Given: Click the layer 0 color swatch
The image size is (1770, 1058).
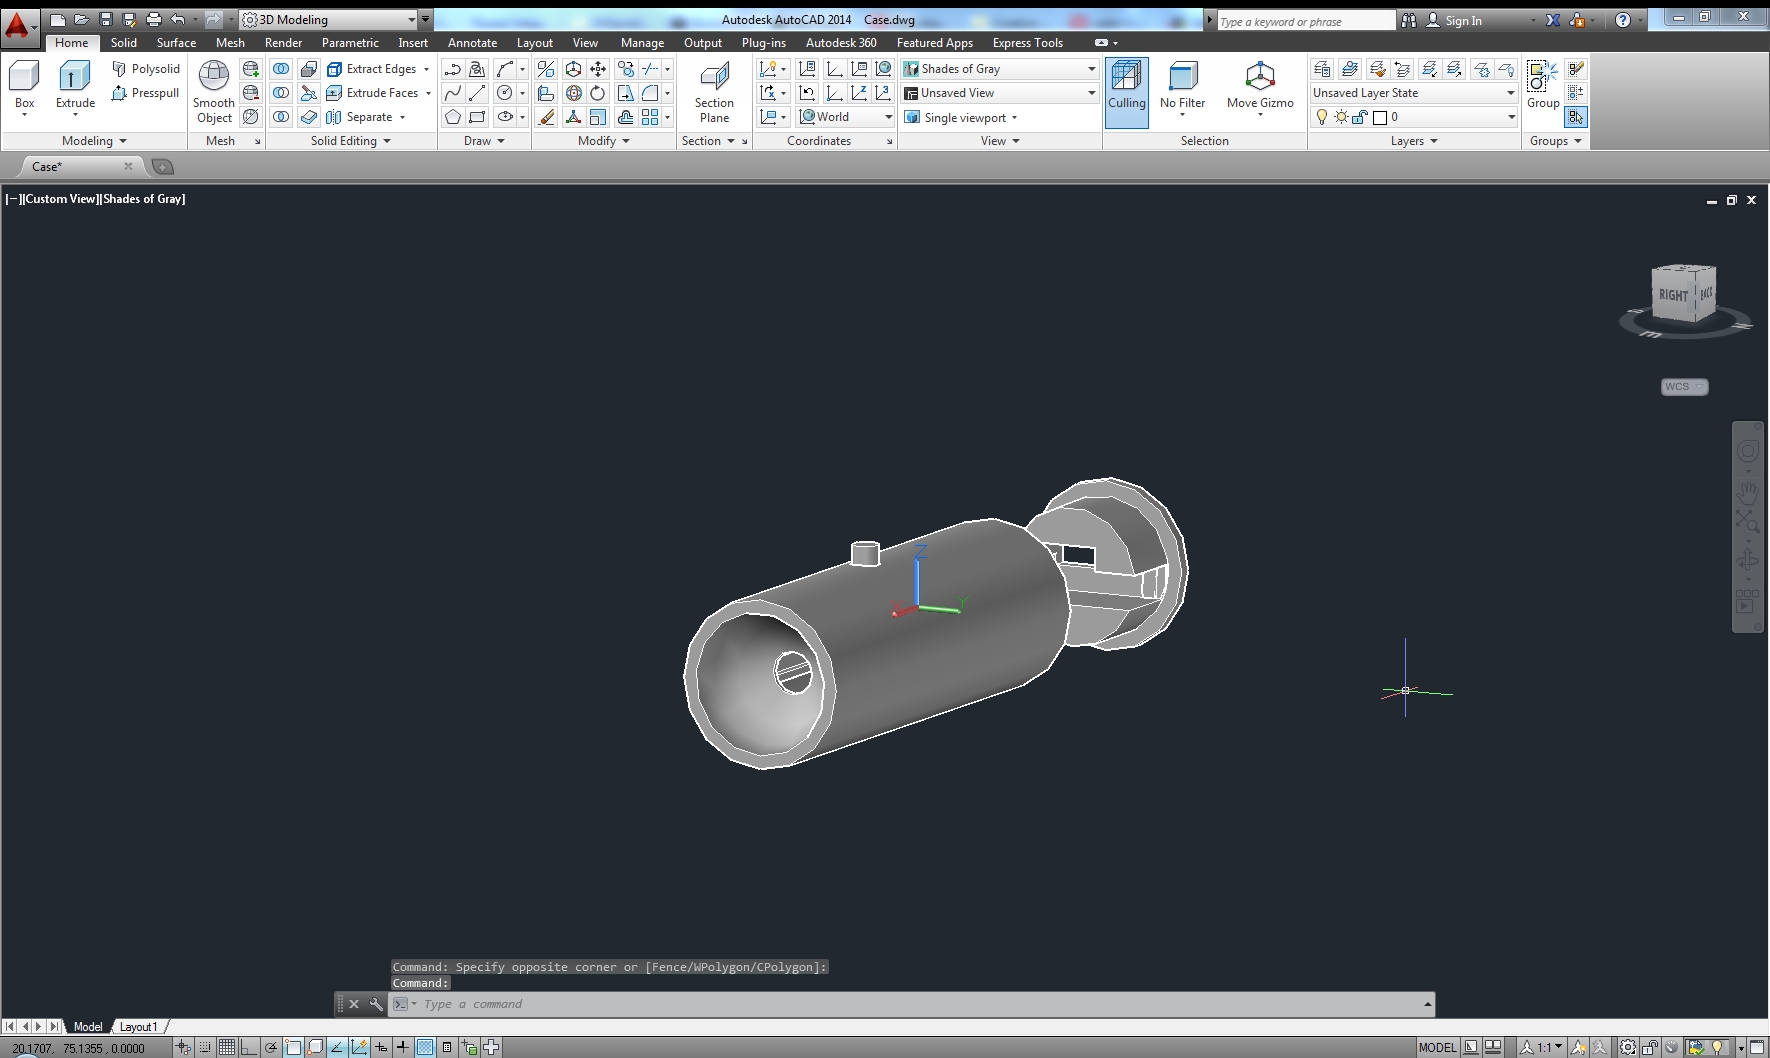Looking at the screenshot, I should pos(1380,118).
